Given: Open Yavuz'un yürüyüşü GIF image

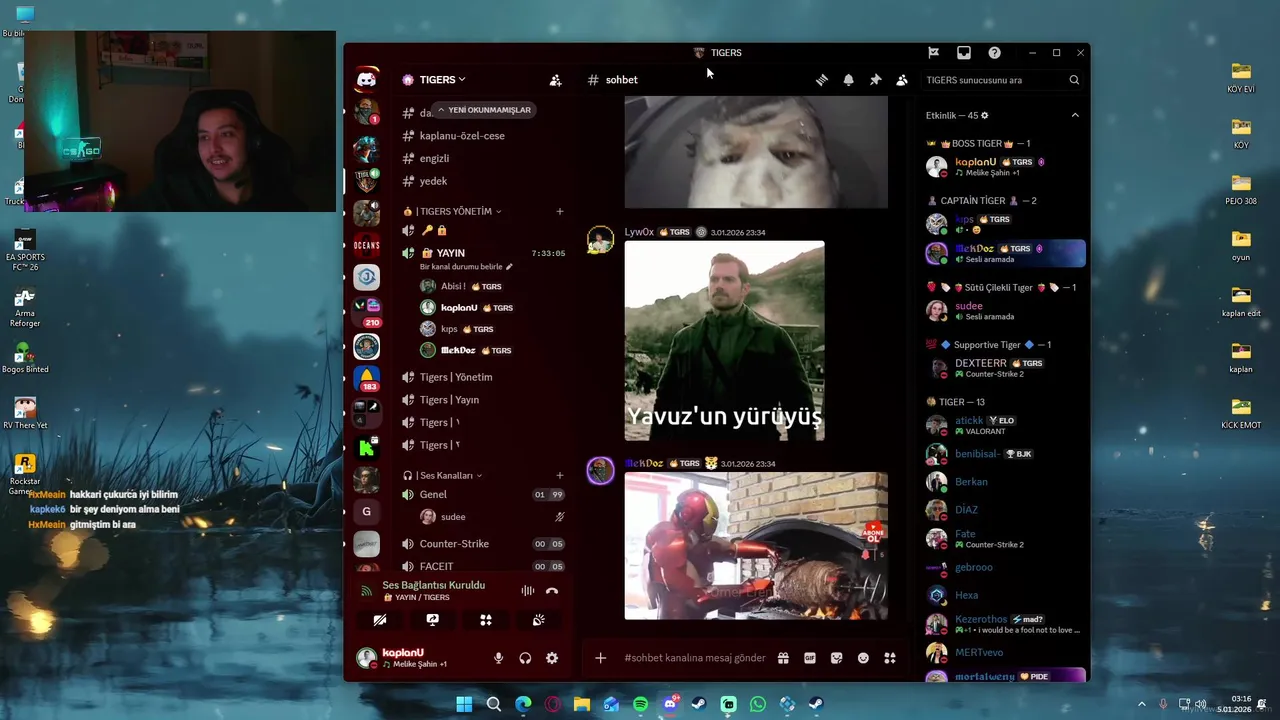Looking at the screenshot, I should 725,341.
